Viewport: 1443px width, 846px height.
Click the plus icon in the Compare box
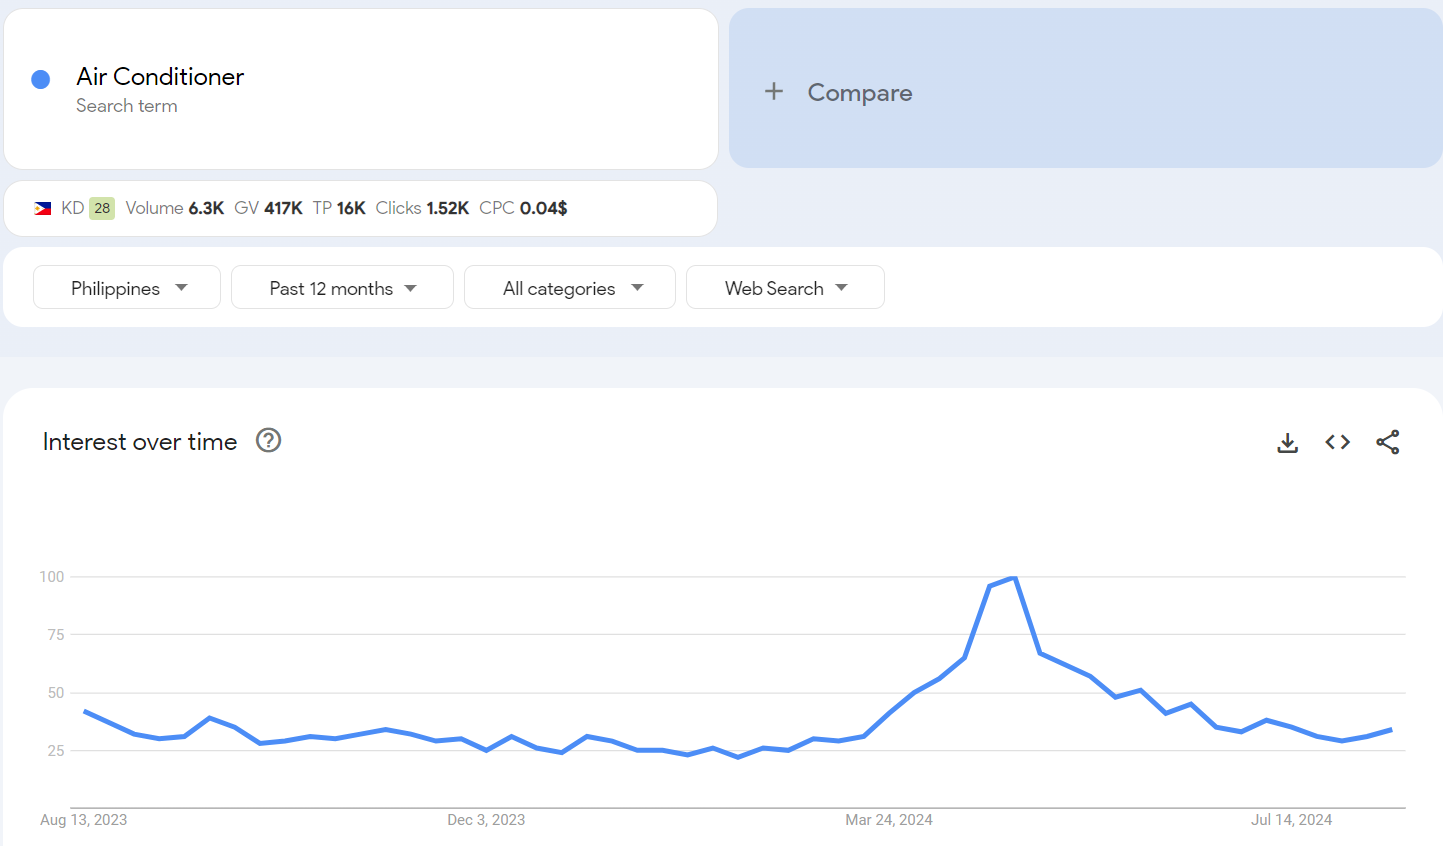773,92
